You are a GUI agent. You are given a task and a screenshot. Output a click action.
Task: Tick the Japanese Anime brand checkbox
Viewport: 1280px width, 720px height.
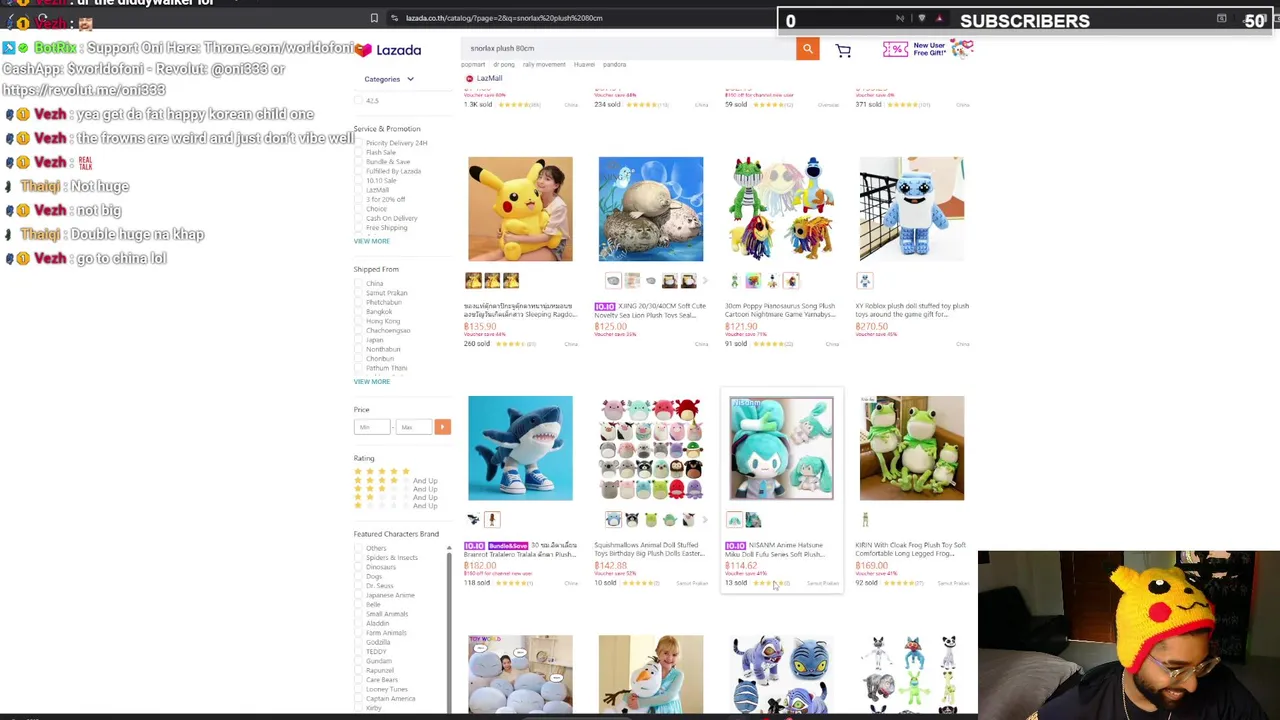358,595
